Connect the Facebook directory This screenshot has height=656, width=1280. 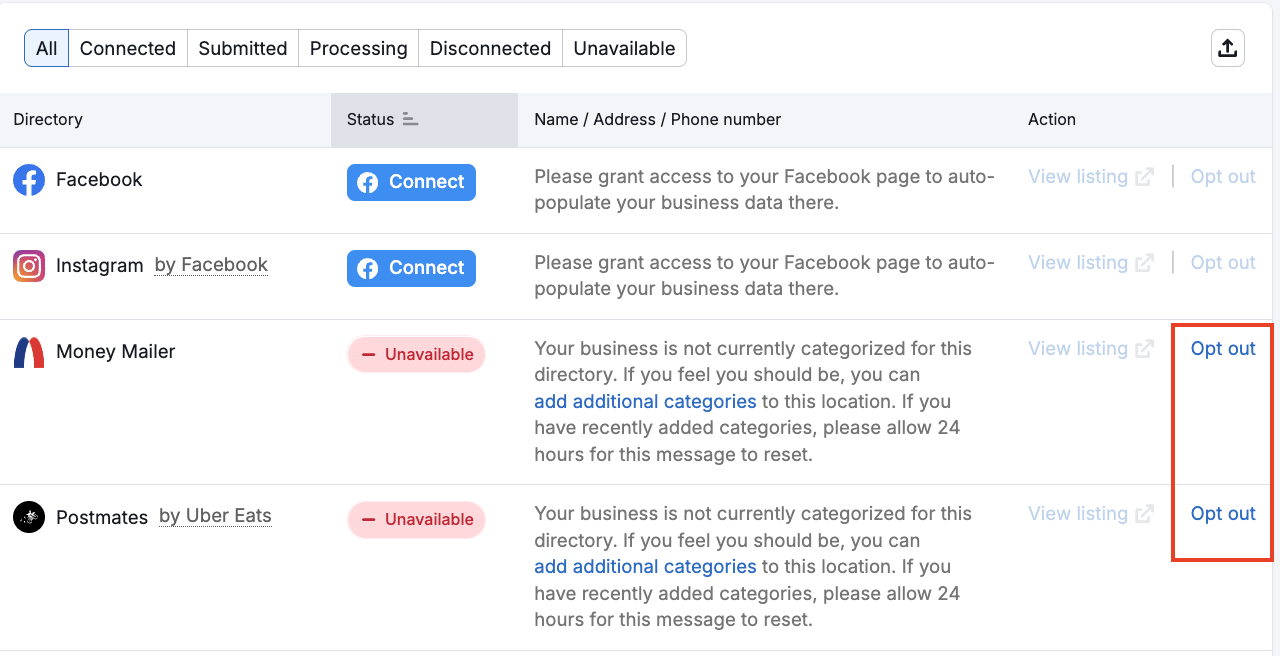(x=411, y=182)
